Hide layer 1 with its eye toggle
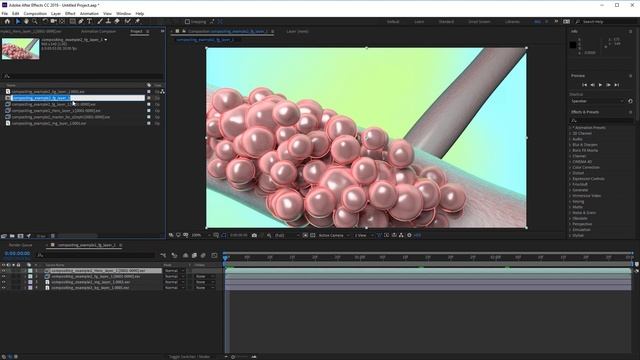The width and height of the screenshot is (640, 360). [x=4, y=271]
